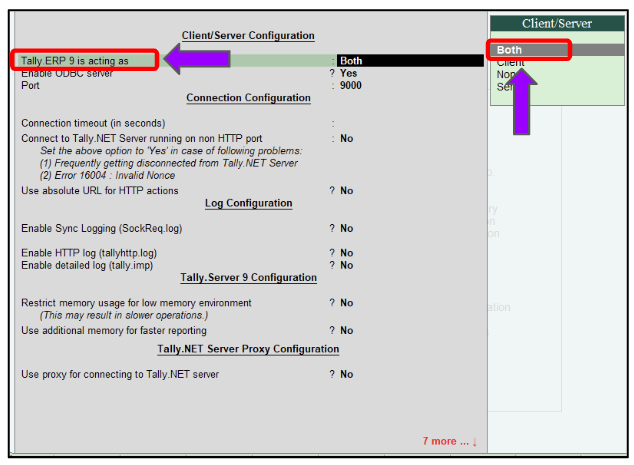The image size is (634, 465).
Task: Click the 'Connection Configuration' heading
Action: (248, 98)
